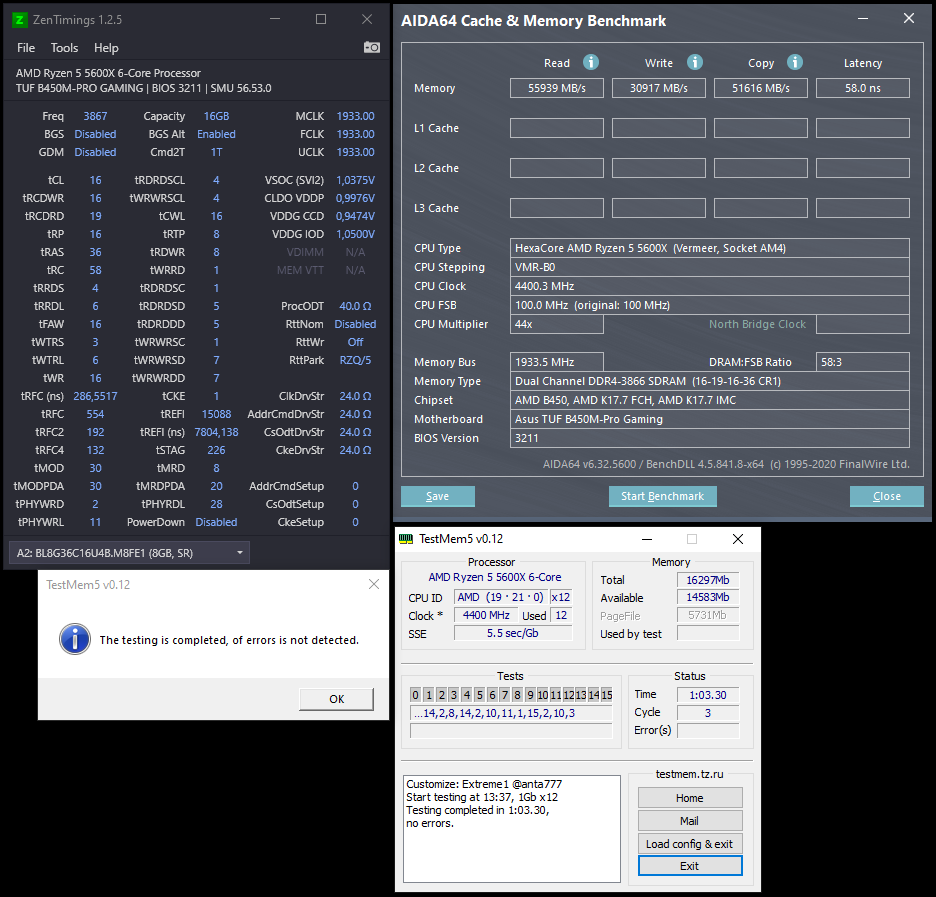Click the Available memory 14583Mb value
Viewport: 936px width, 897px height.
point(708,597)
